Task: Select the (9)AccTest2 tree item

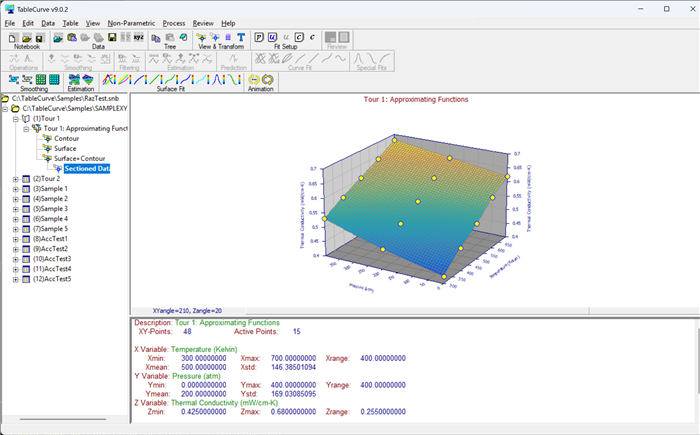Action: [x=50, y=249]
